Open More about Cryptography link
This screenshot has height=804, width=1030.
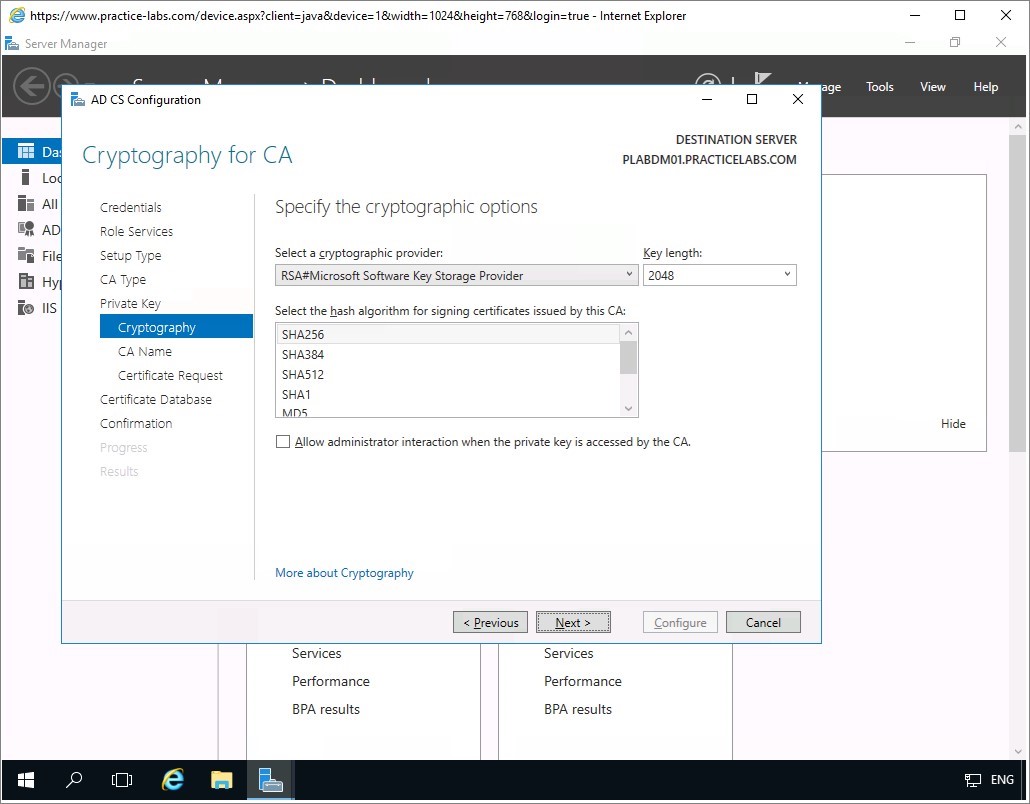point(344,573)
